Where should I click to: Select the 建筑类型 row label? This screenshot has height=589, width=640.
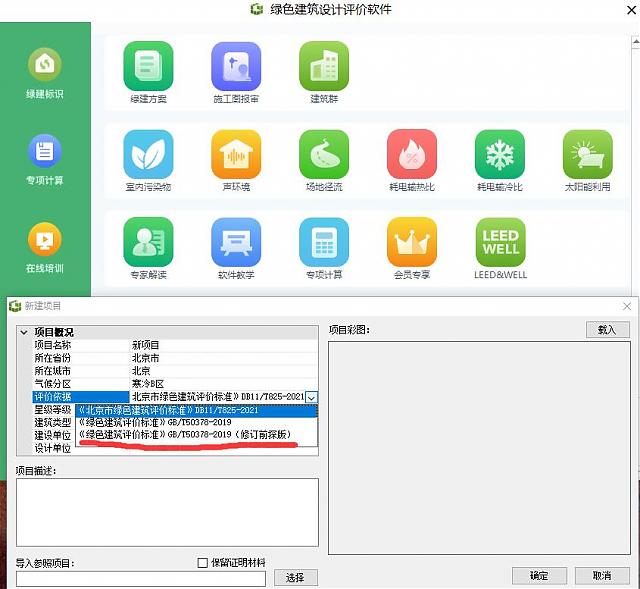[x=53, y=422]
